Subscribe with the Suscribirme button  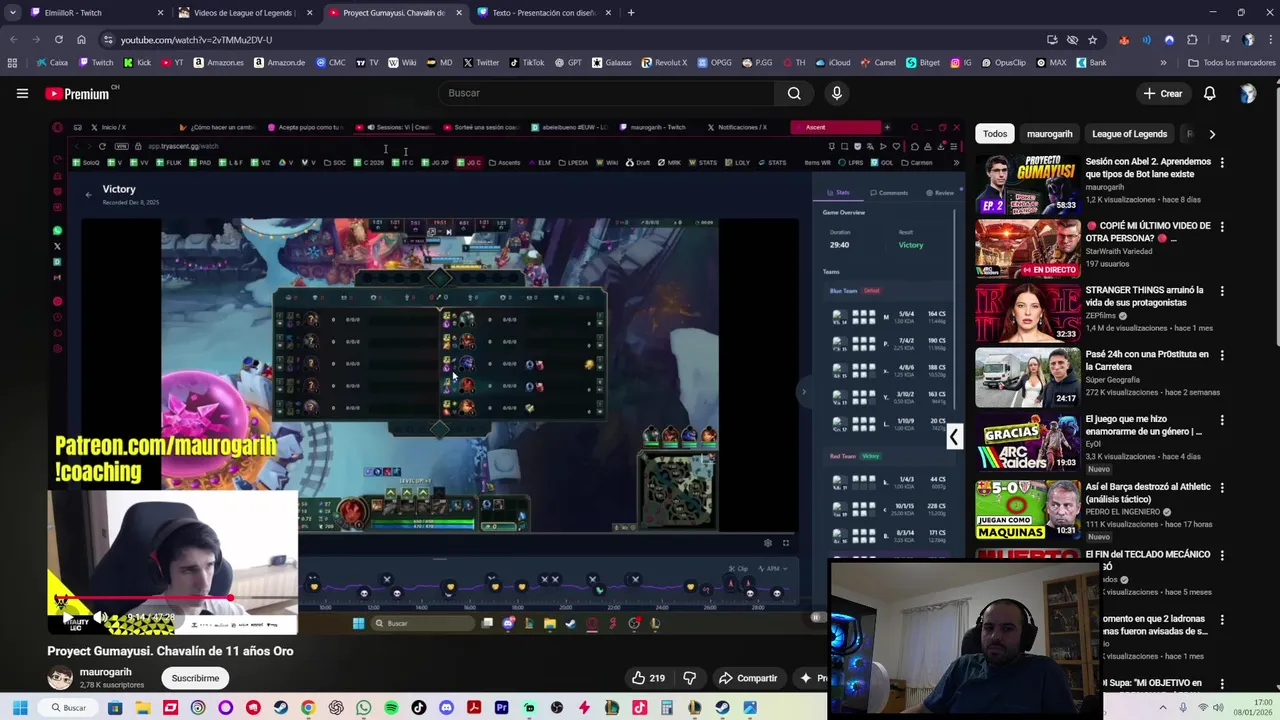click(x=195, y=678)
